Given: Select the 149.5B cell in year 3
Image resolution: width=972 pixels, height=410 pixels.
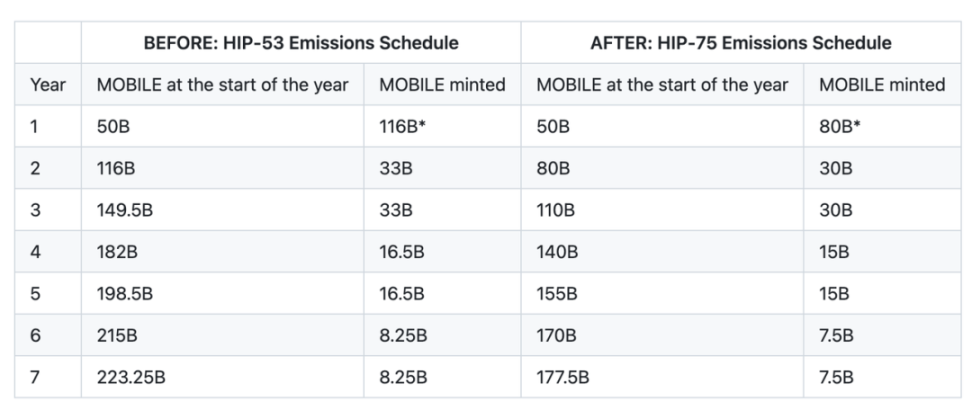Looking at the screenshot, I should click(223, 210).
